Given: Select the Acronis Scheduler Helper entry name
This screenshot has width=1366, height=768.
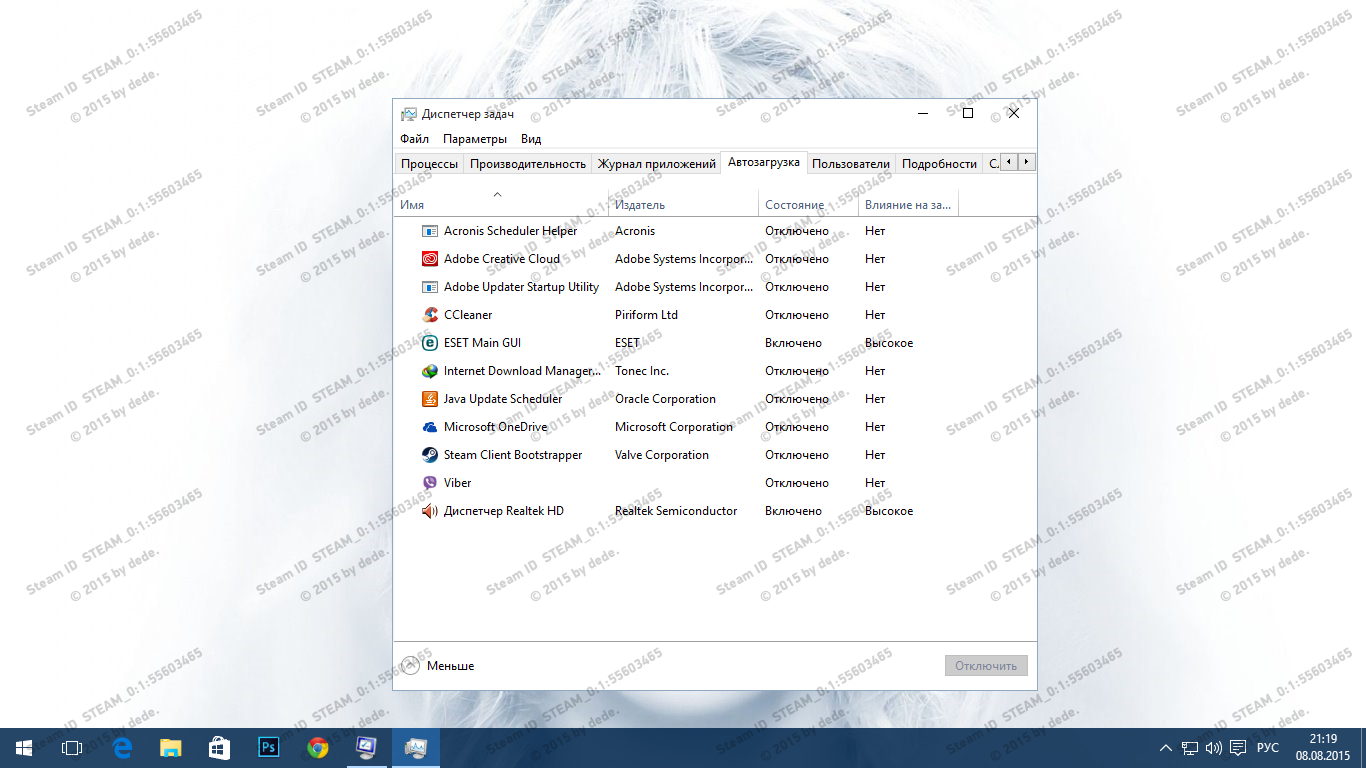Looking at the screenshot, I should coord(511,231).
